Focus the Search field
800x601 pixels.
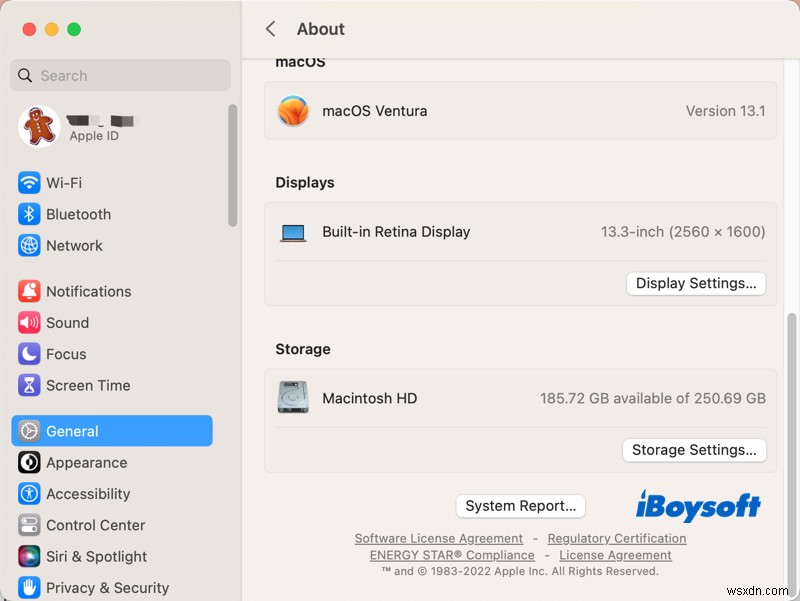[x=120, y=76]
